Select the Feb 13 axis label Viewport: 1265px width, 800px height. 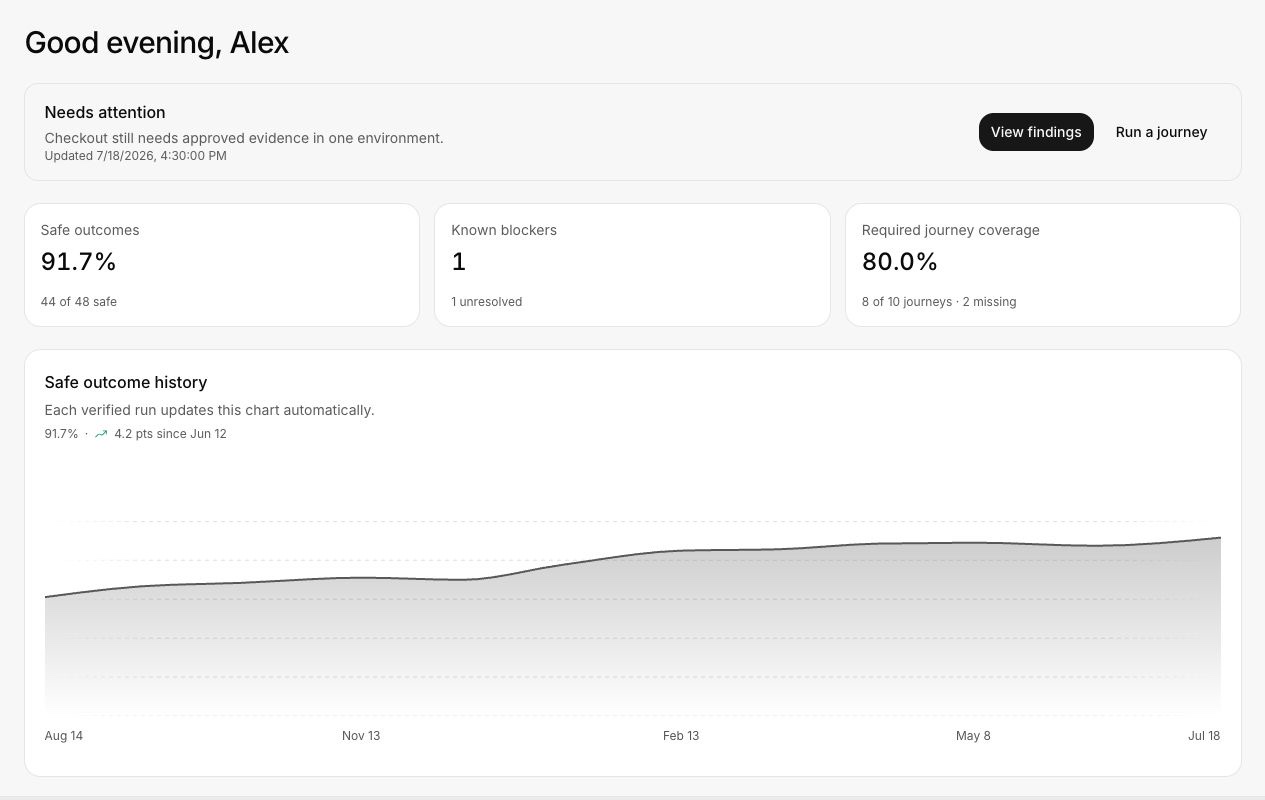pos(681,735)
